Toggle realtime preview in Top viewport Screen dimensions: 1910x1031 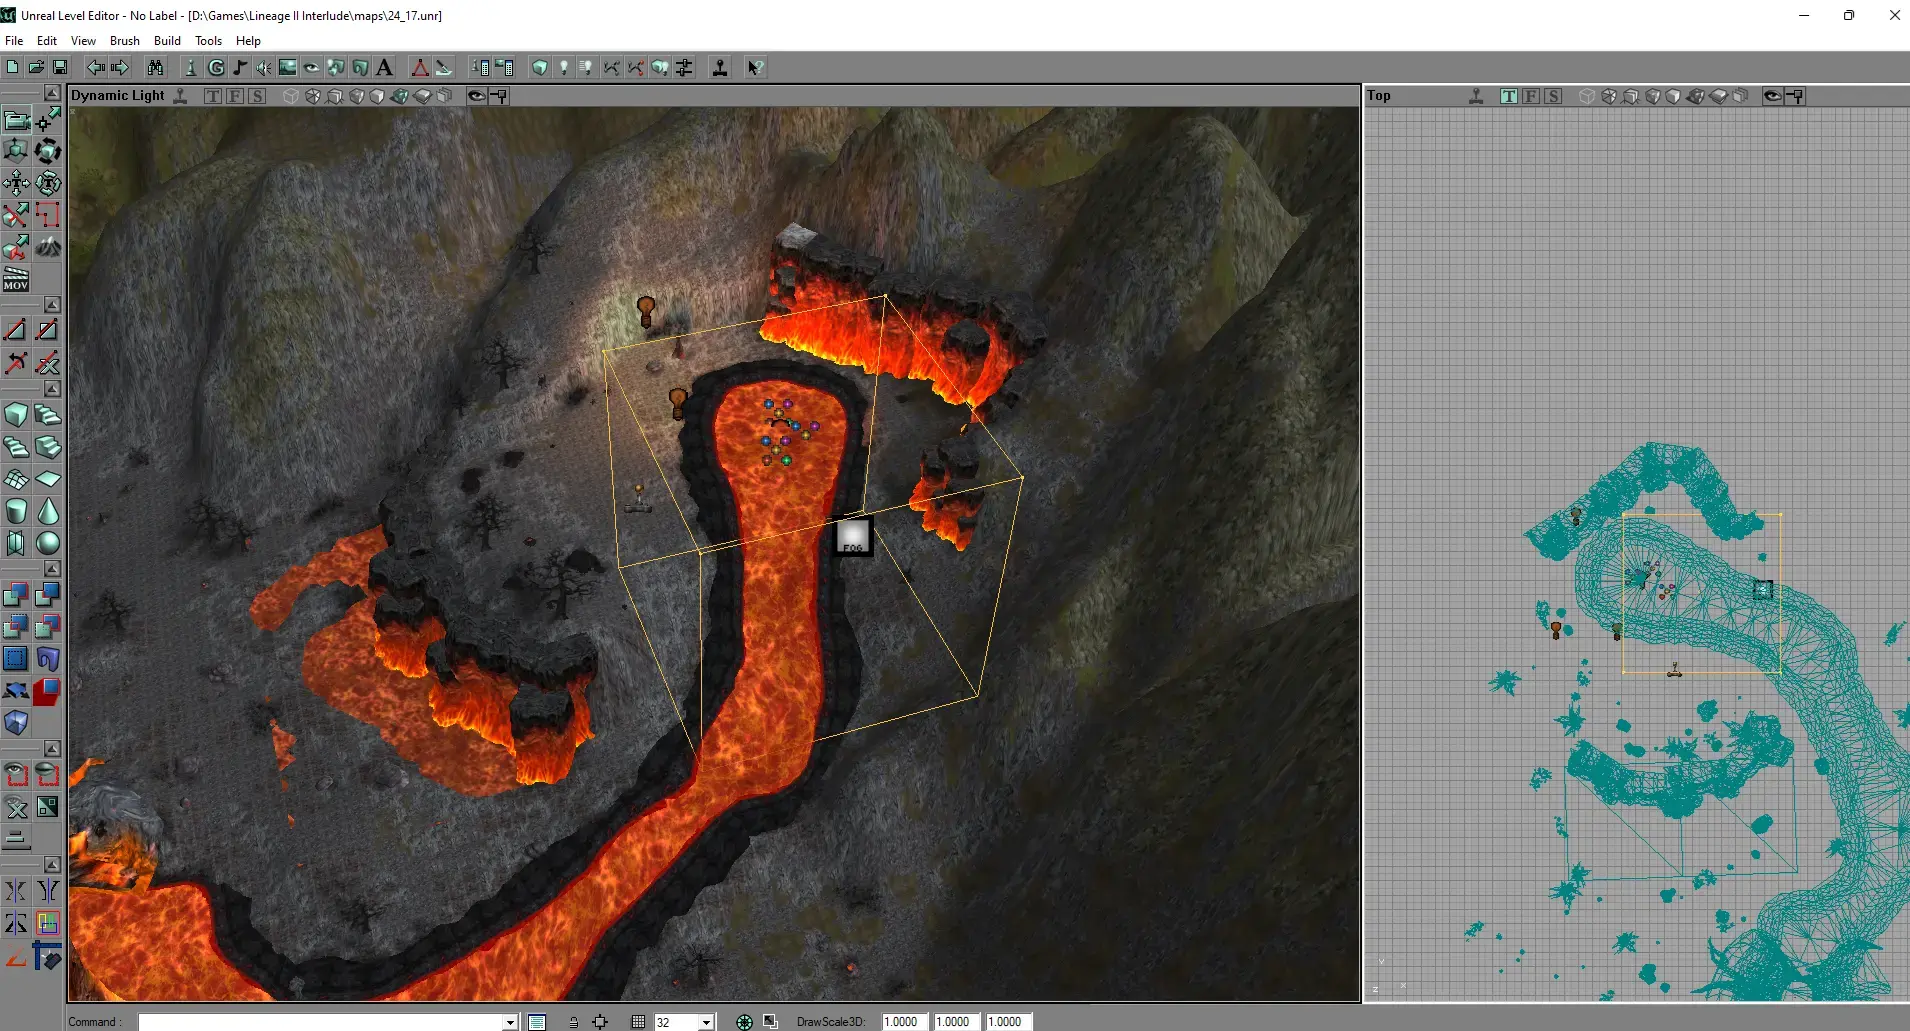pos(1476,96)
